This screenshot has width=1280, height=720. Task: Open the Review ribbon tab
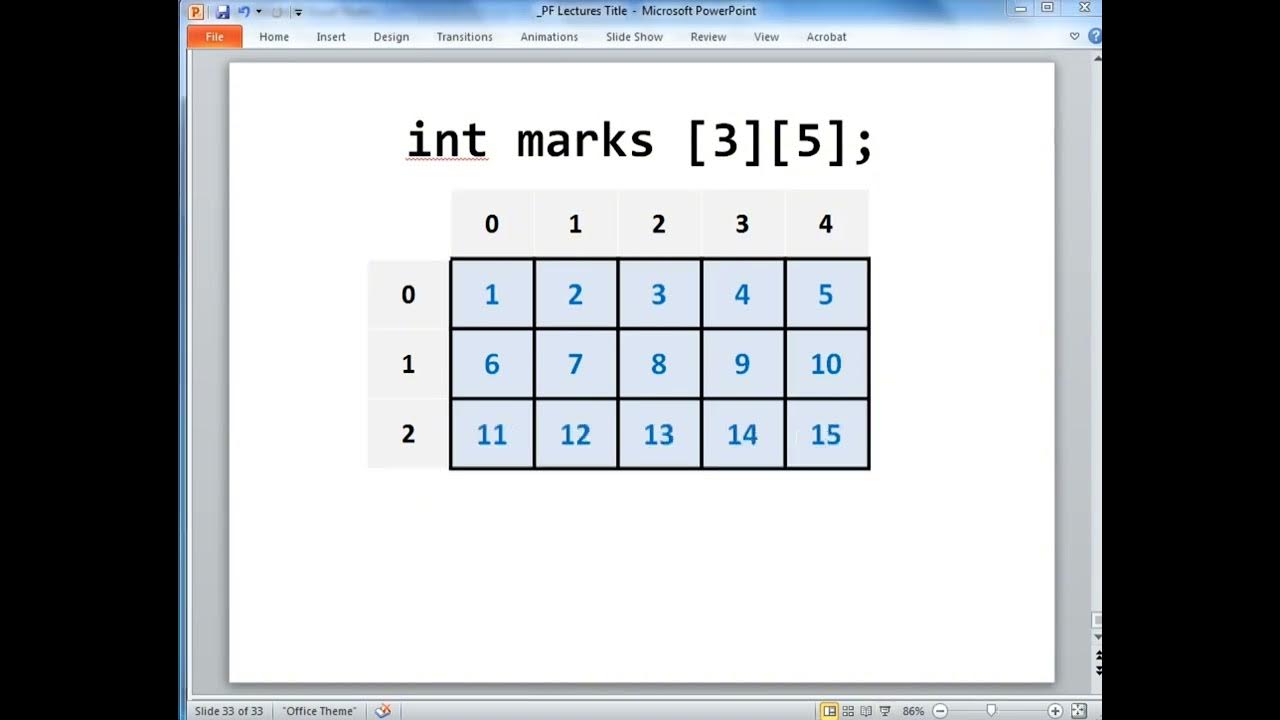[708, 37]
